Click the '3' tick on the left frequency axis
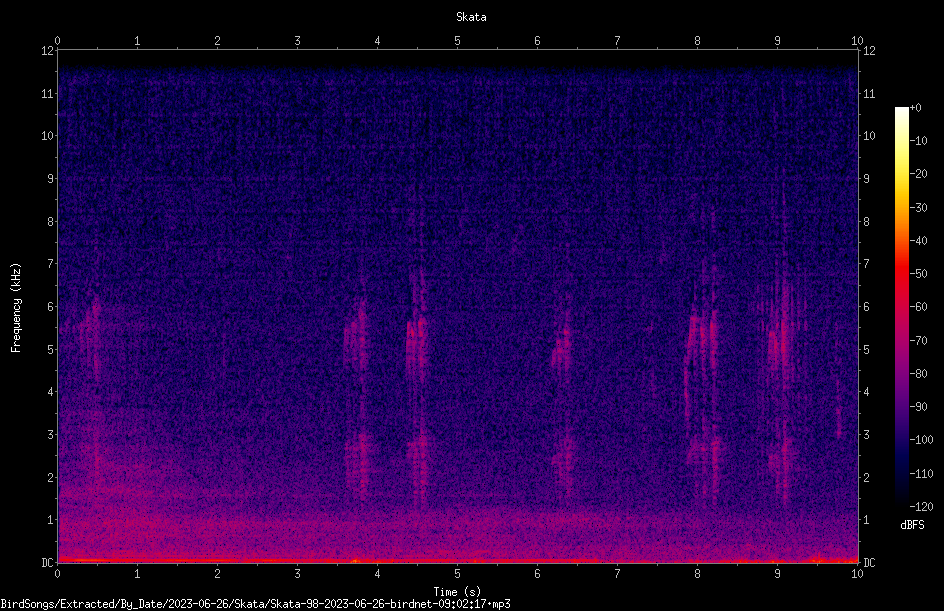Screen dimensions: 944x611 pyautogui.click(x=51, y=435)
